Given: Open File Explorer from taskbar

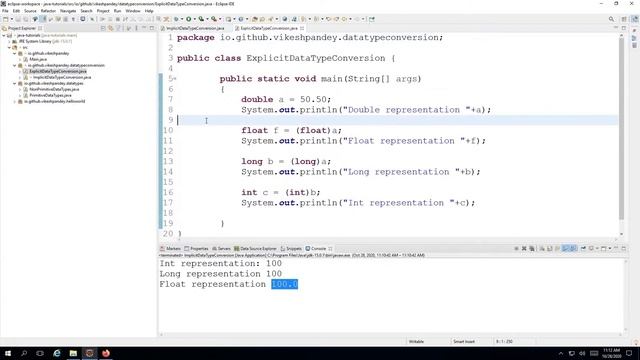Looking at the screenshot, I should tap(73, 353).
